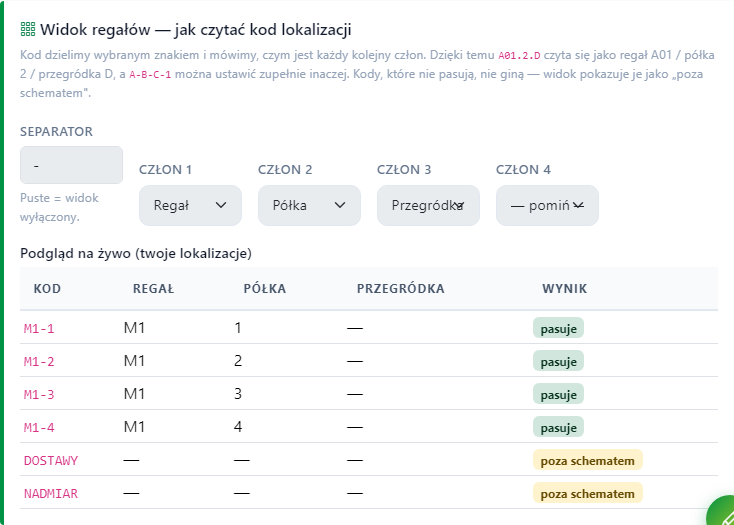Screen dimensions: 734x525
Task: Click the PRZEGRÓDKA column header
Action: 401,289
